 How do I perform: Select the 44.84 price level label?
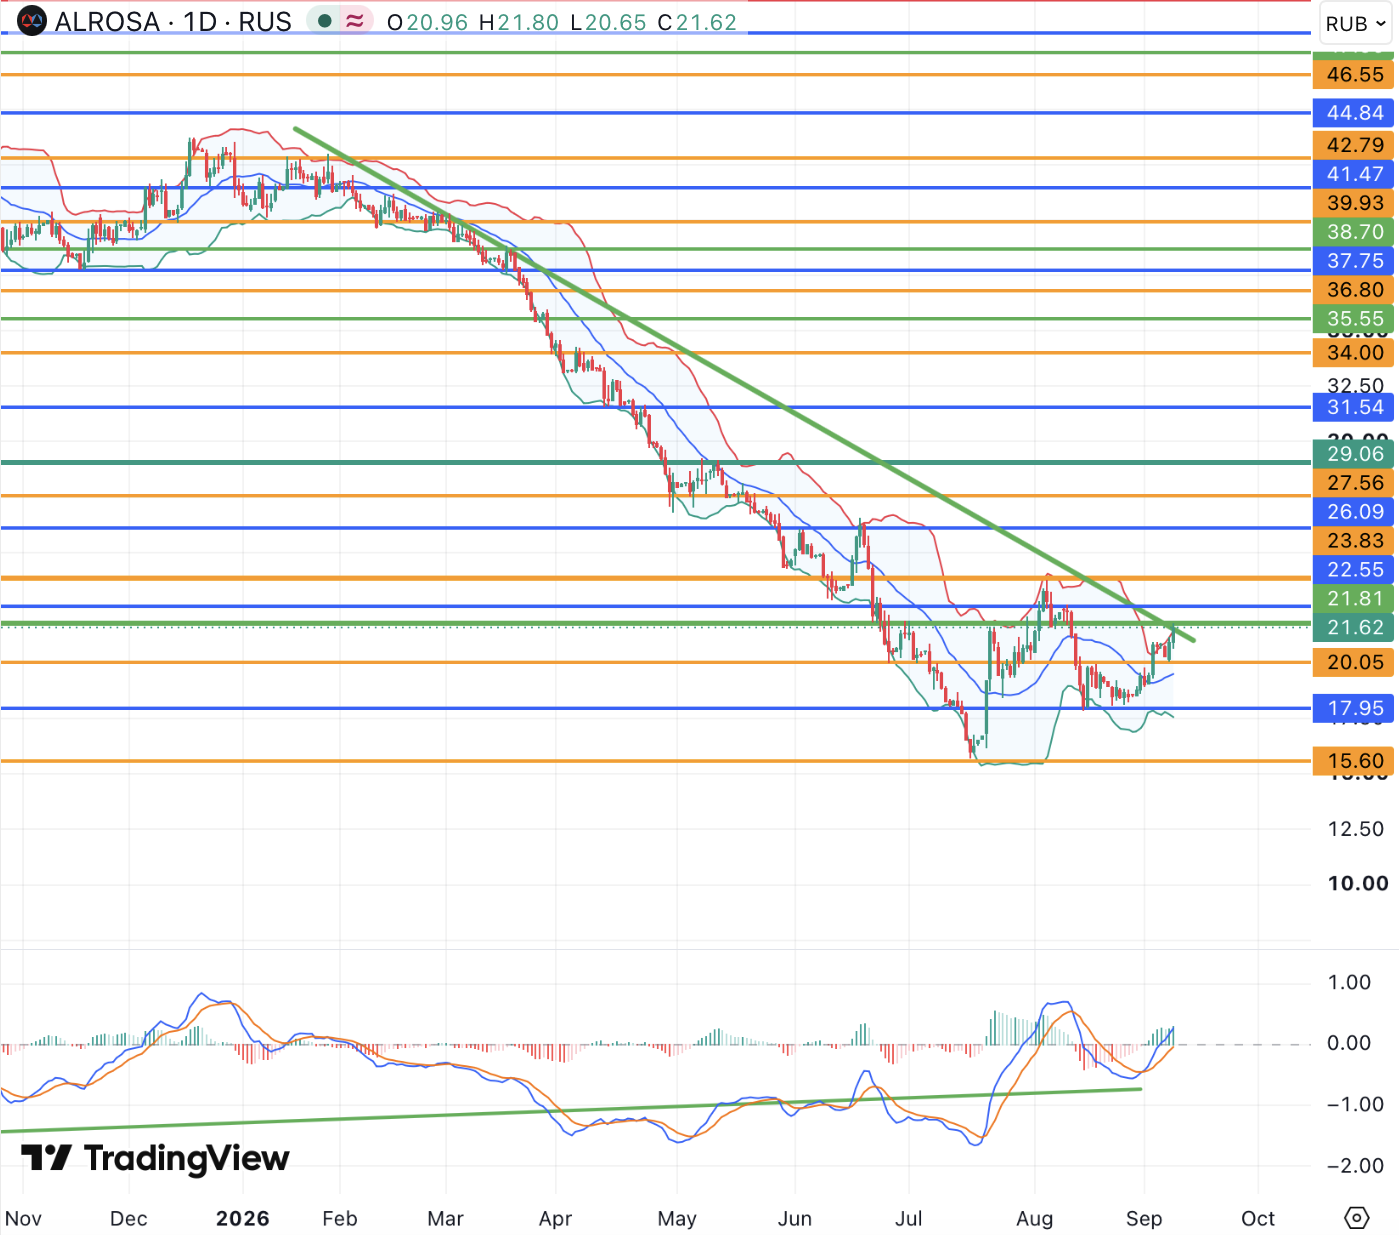1355,113
